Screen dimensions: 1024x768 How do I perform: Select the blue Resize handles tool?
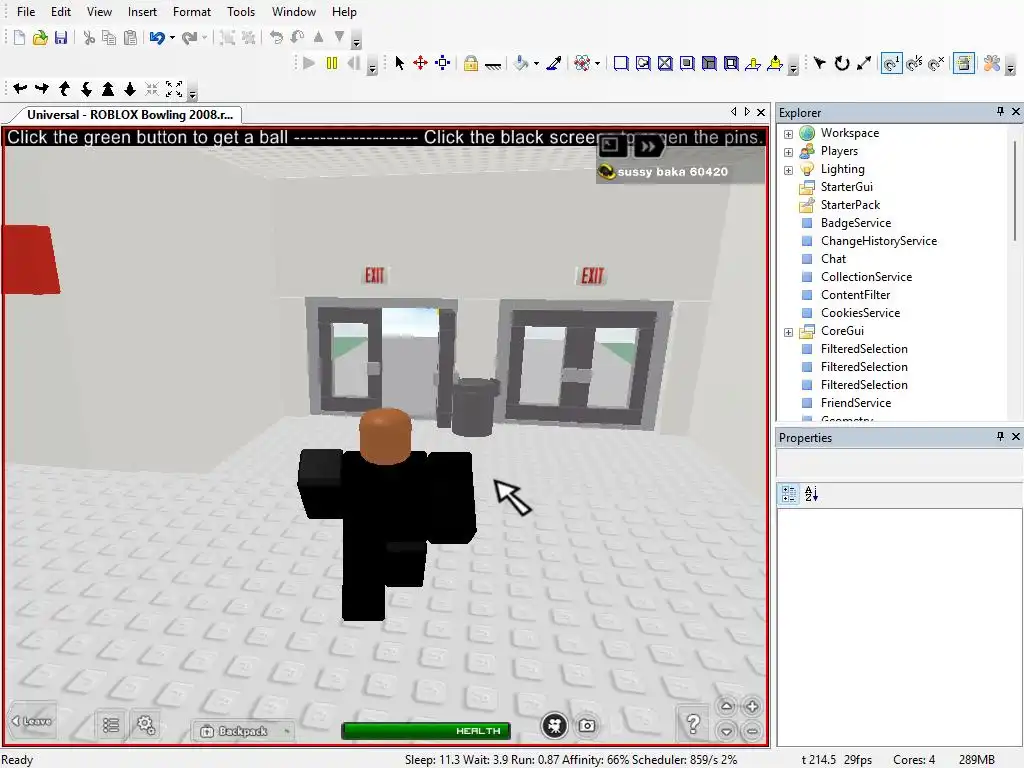click(443, 63)
